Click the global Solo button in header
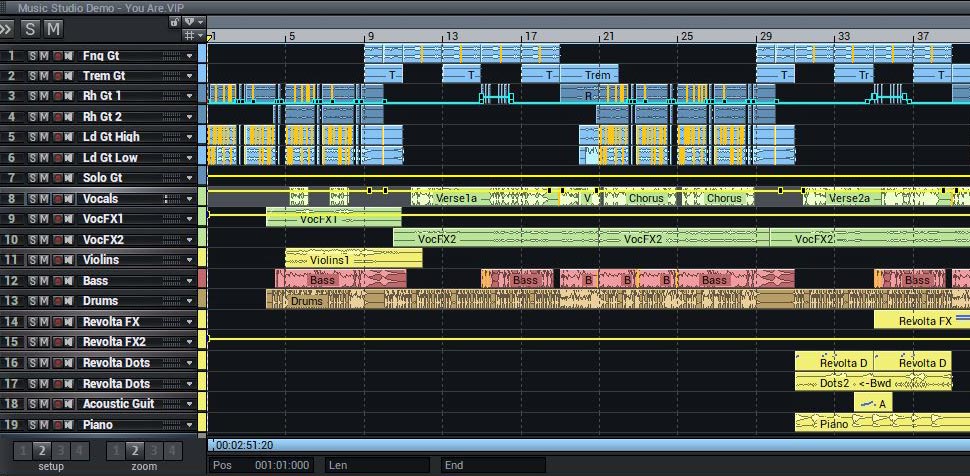Image resolution: width=970 pixels, height=476 pixels. coord(30,28)
